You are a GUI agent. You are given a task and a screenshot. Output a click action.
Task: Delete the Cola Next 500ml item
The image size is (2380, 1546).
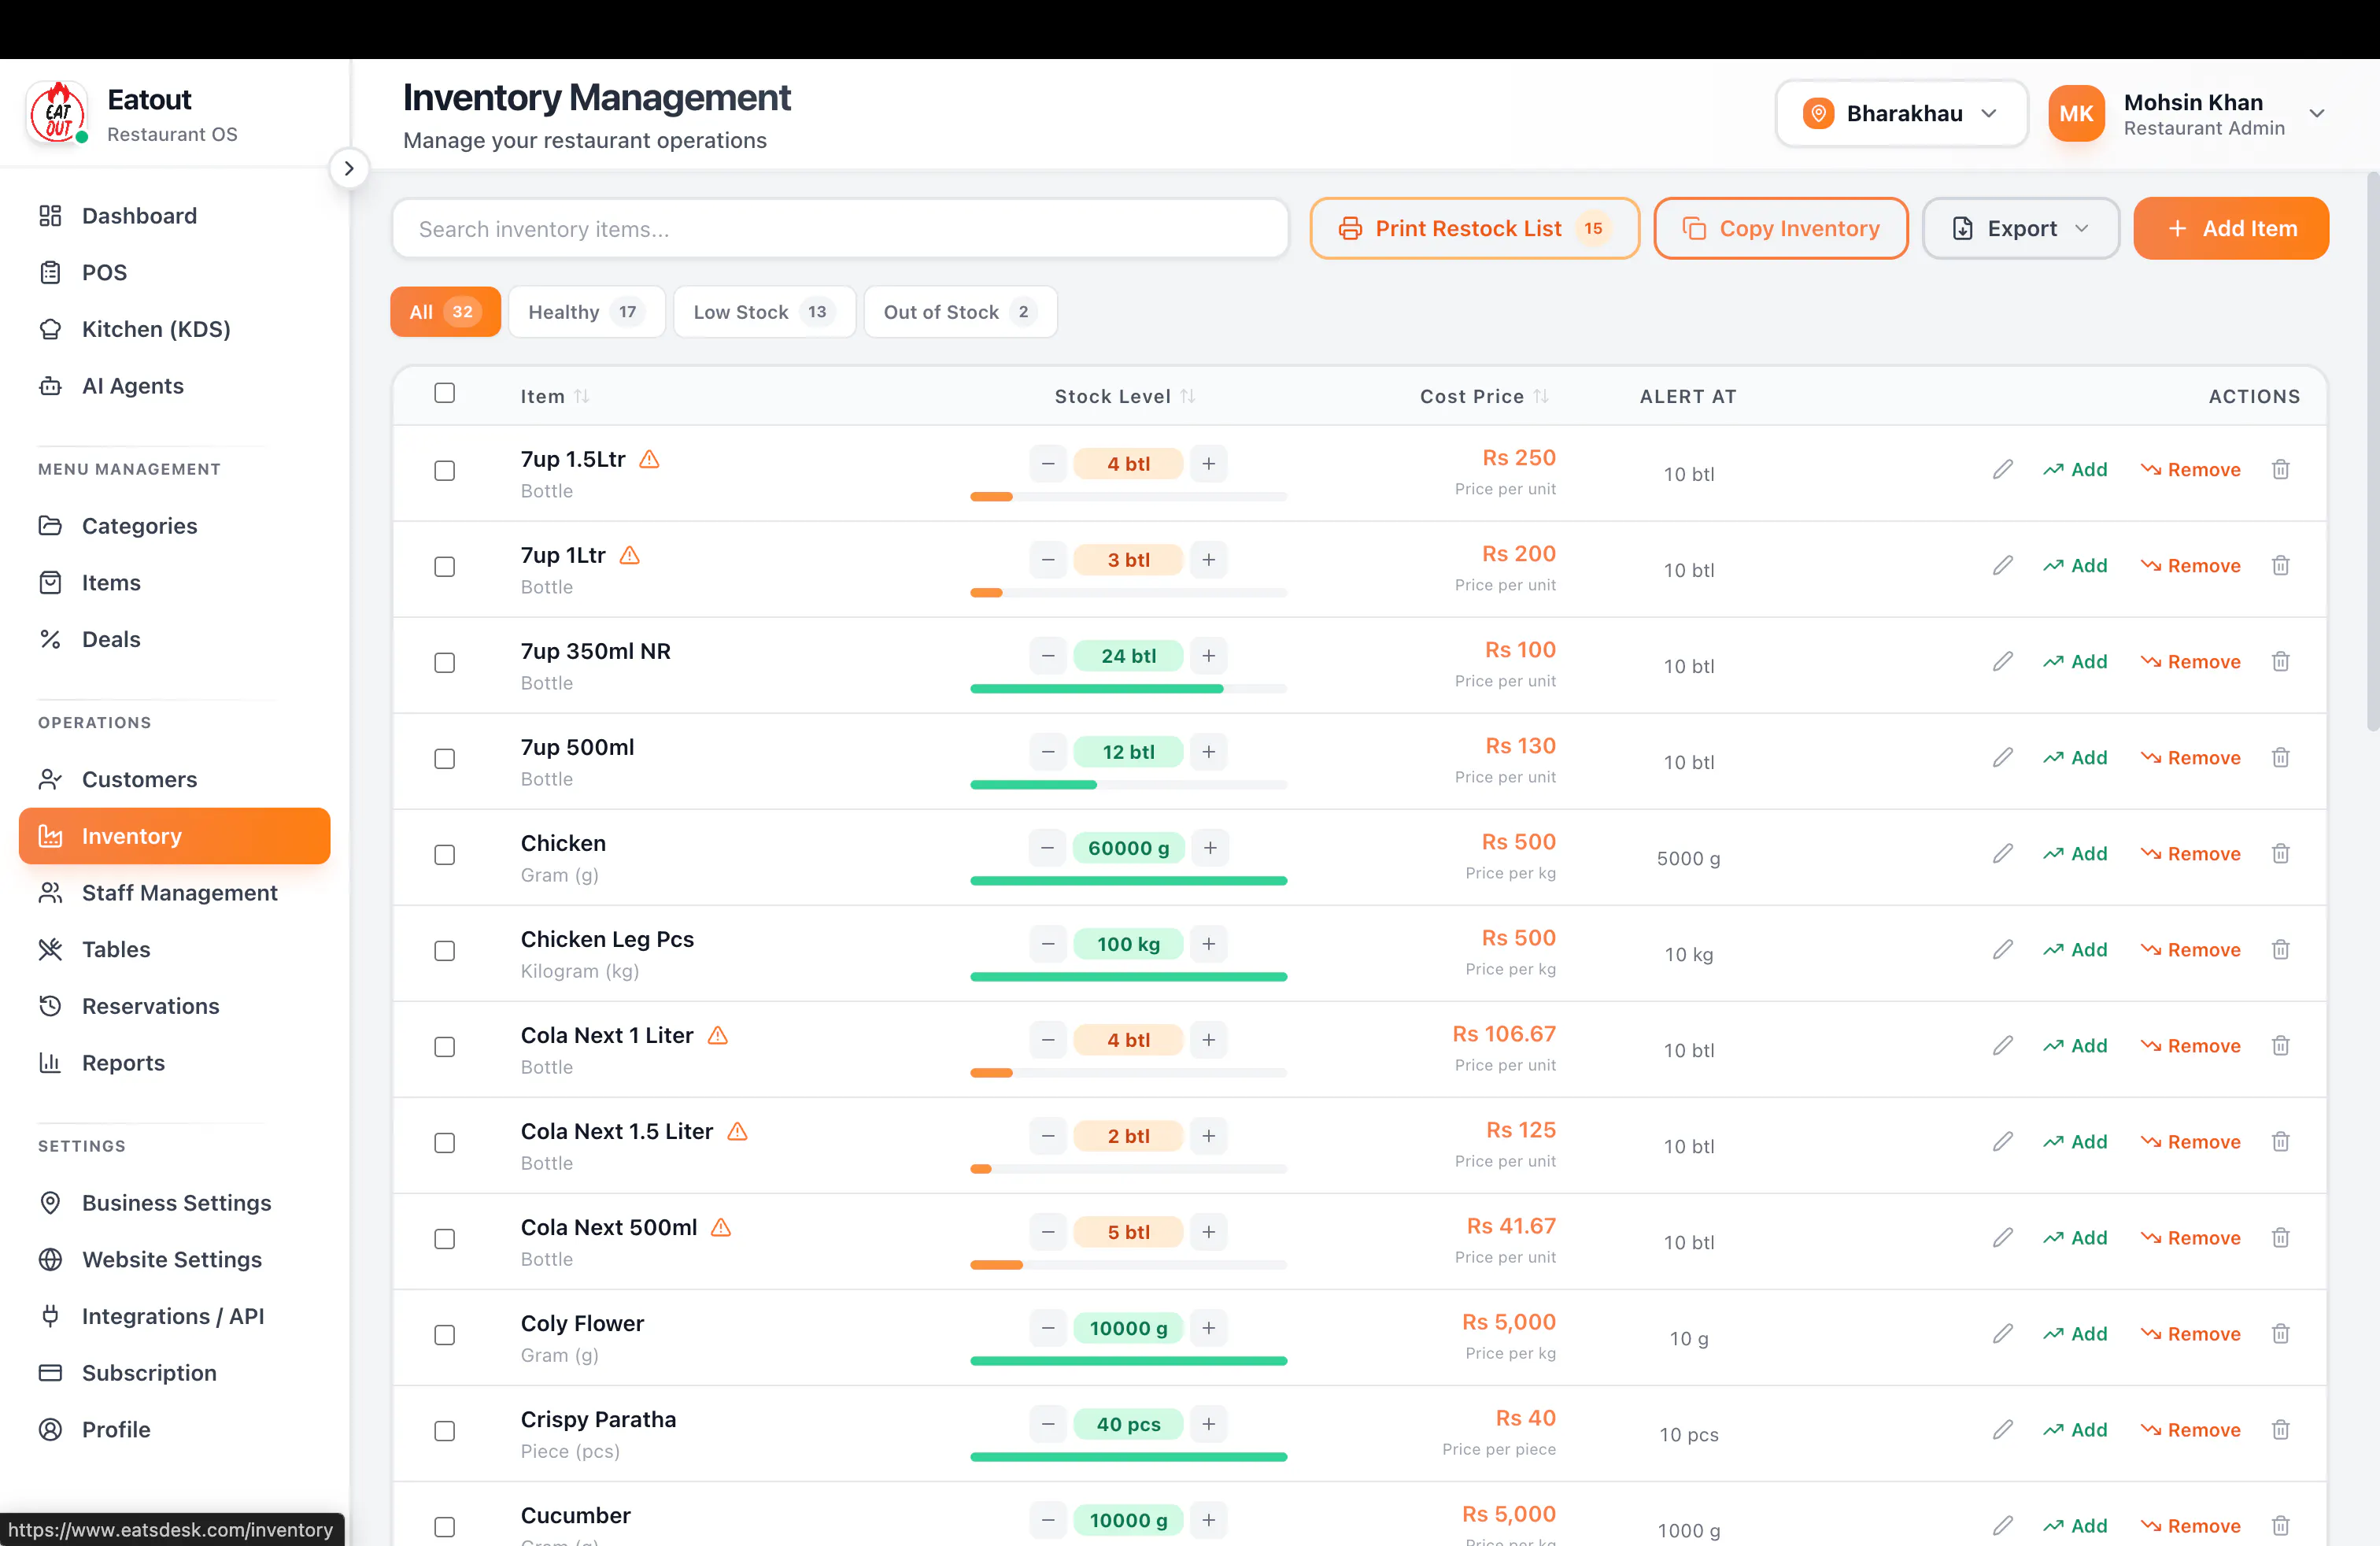(2280, 1237)
